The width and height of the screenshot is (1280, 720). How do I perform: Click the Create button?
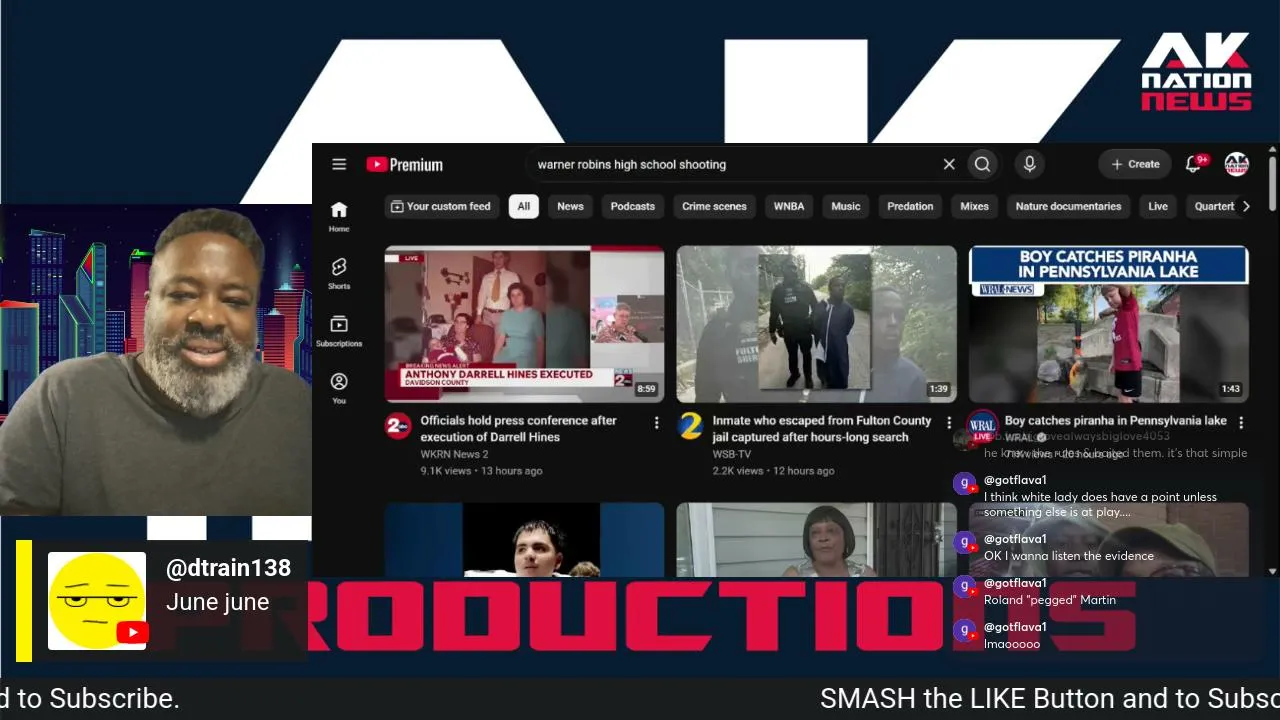1135,164
